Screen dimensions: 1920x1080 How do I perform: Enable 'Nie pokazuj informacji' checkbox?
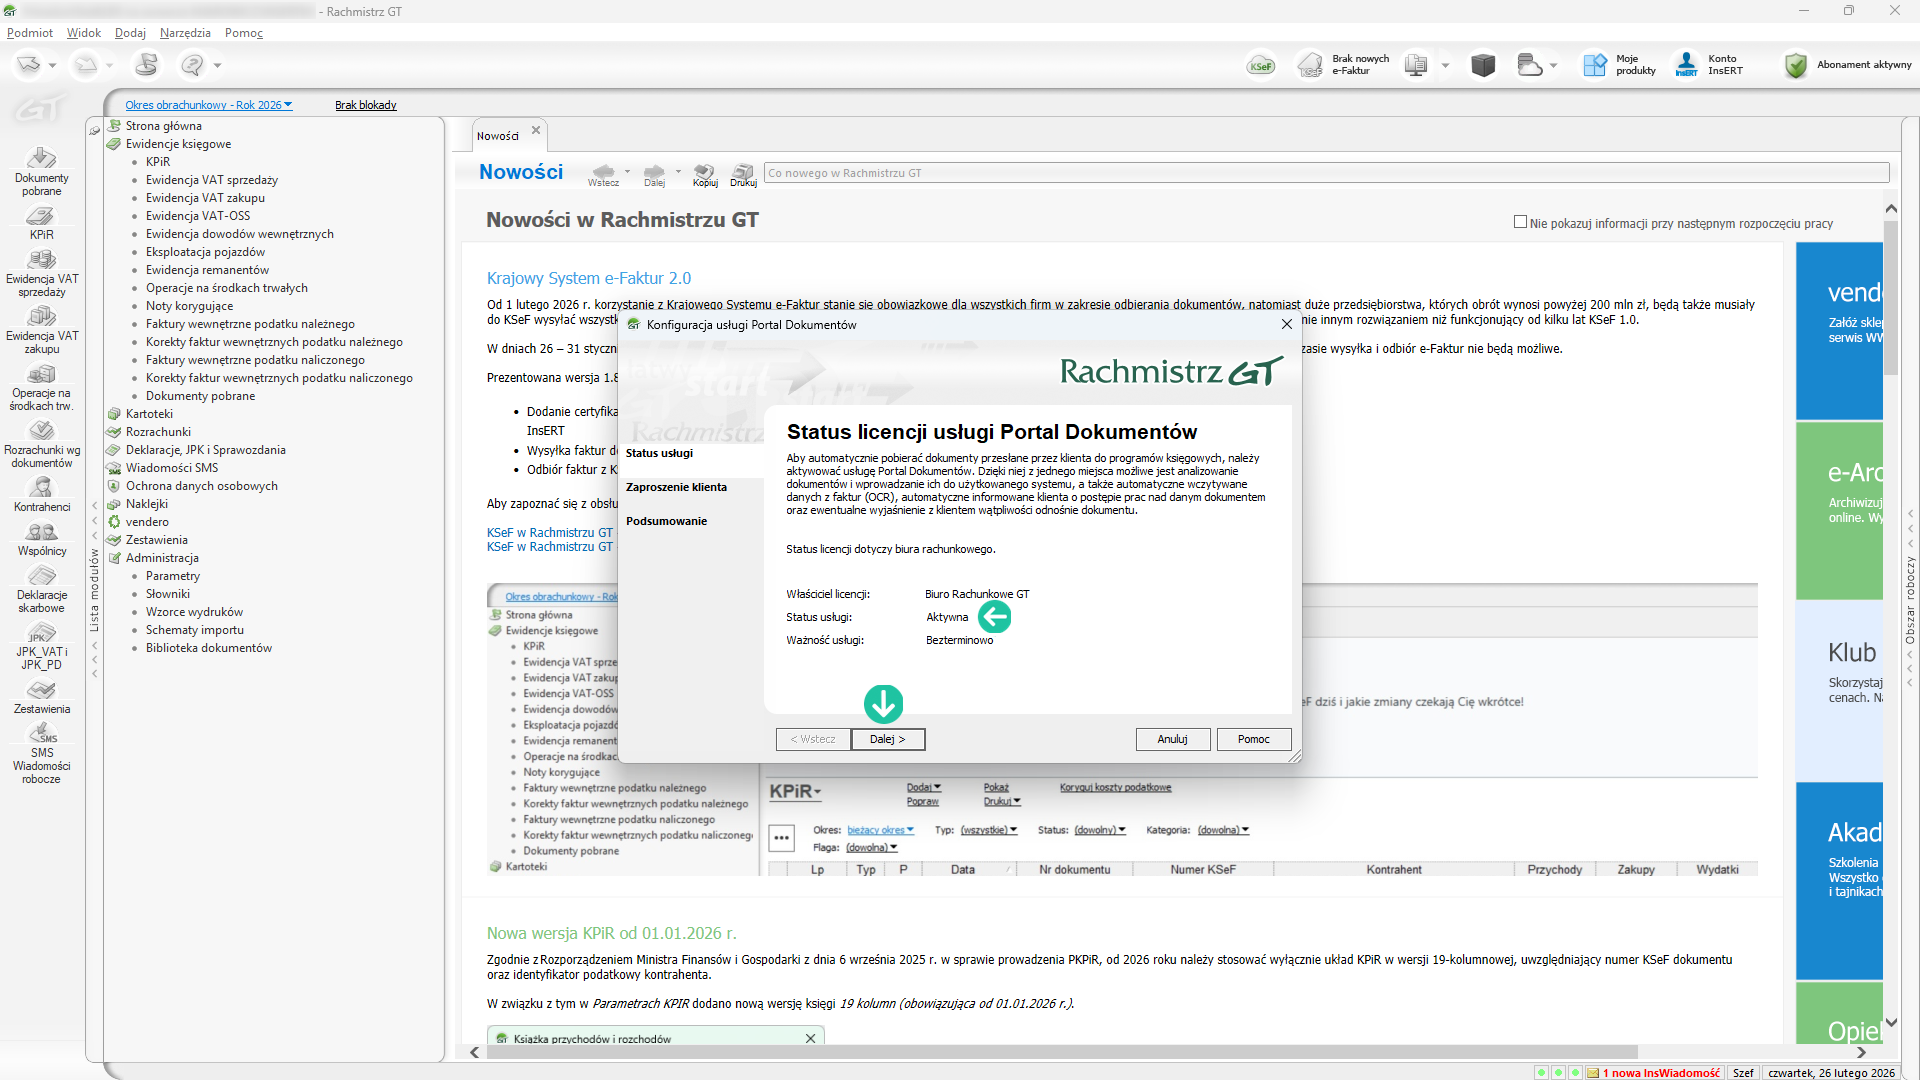[x=1520, y=222]
